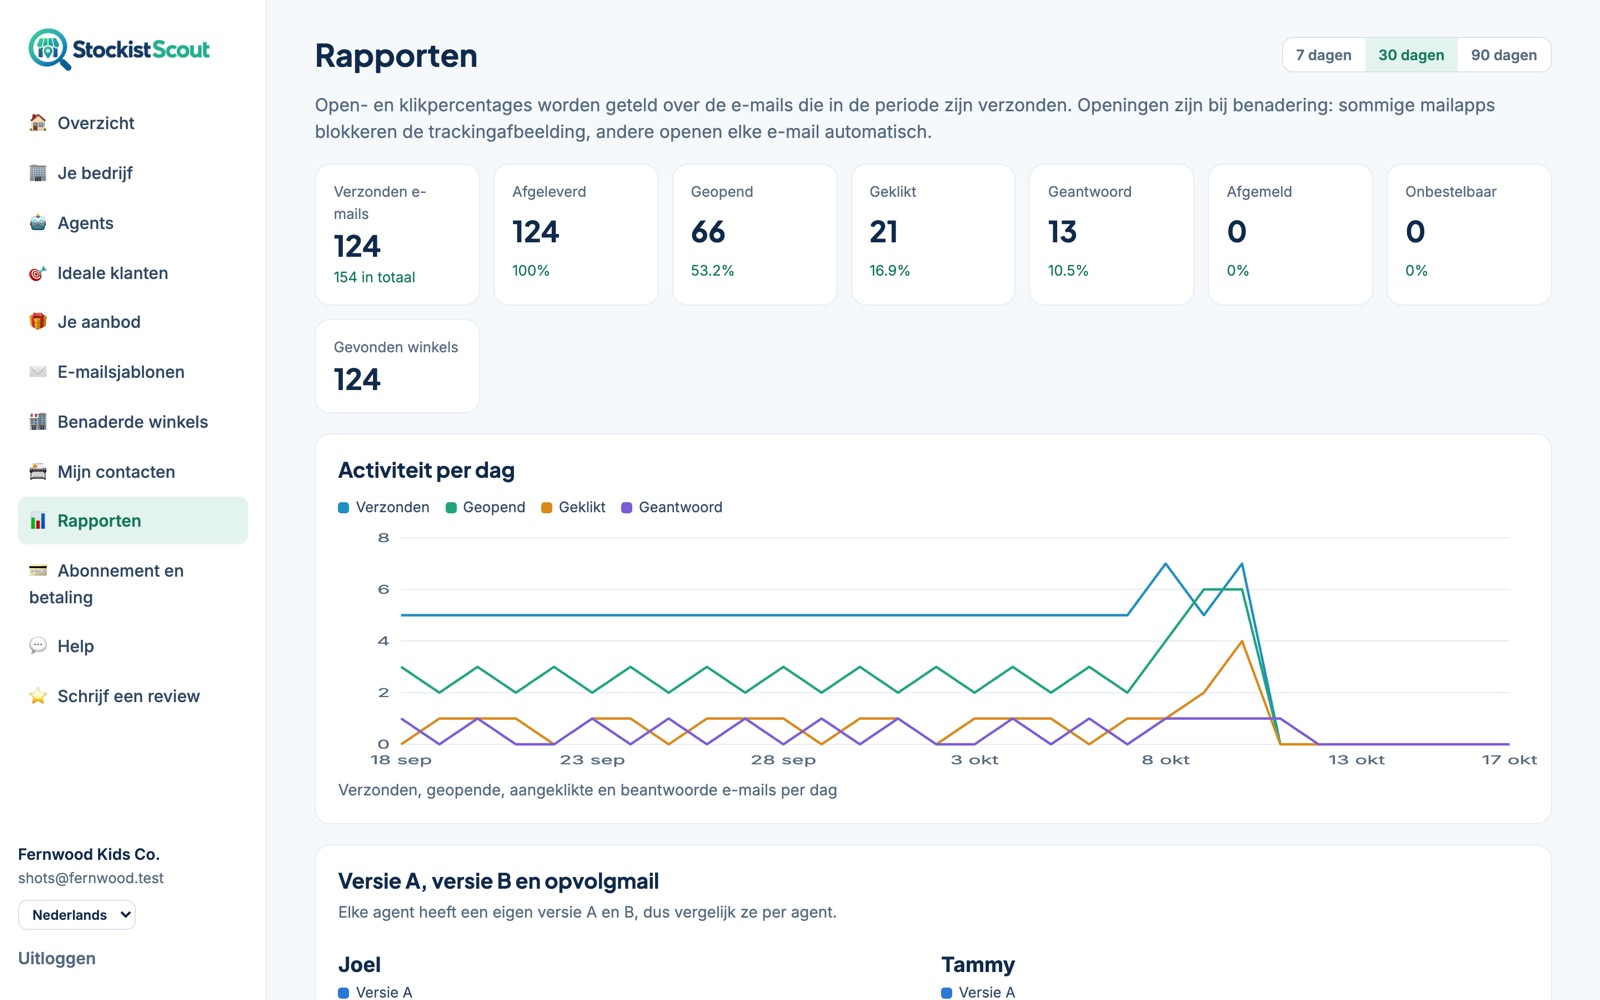
Task: Click the store icon beside Benaderde winkels
Action: click(x=38, y=422)
